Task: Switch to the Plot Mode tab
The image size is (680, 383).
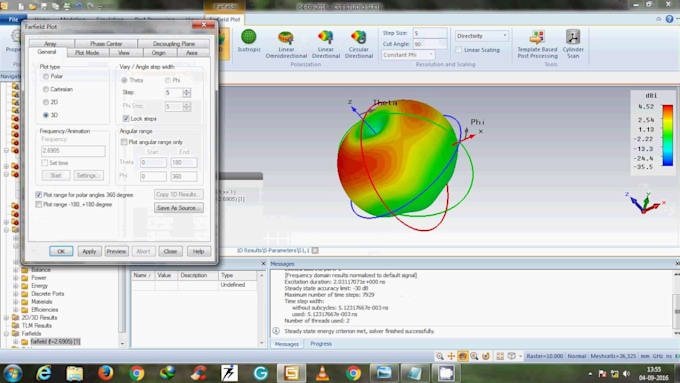Action: [87, 52]
